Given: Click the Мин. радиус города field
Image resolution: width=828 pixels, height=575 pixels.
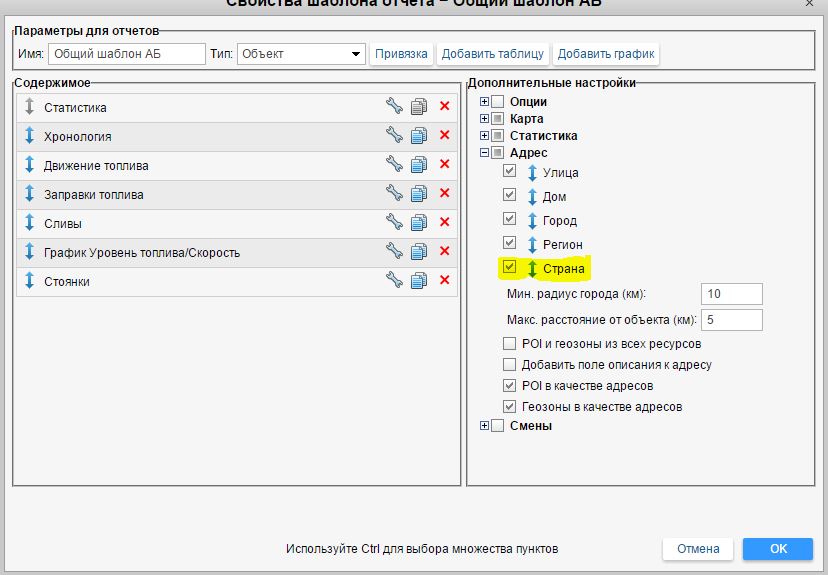Looking at the screenshot, I should tap(732, 294).
